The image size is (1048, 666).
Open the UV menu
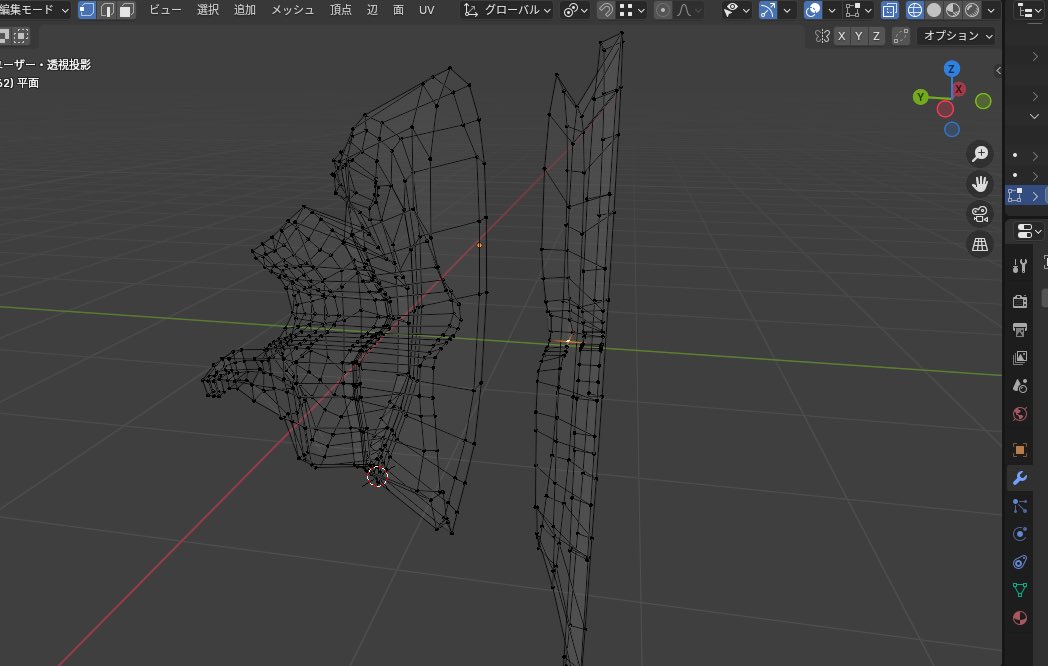click(426, 10)
